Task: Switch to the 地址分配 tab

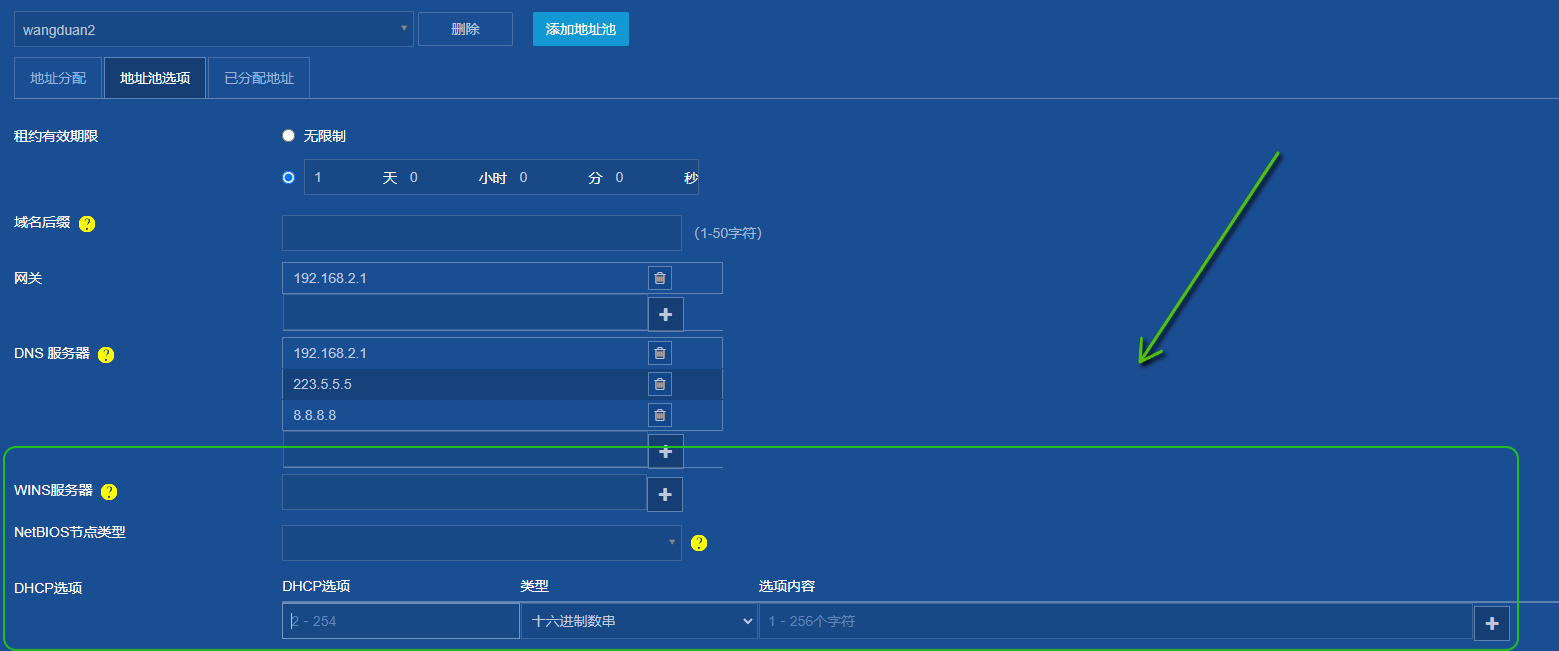Action: coord(58,78)
